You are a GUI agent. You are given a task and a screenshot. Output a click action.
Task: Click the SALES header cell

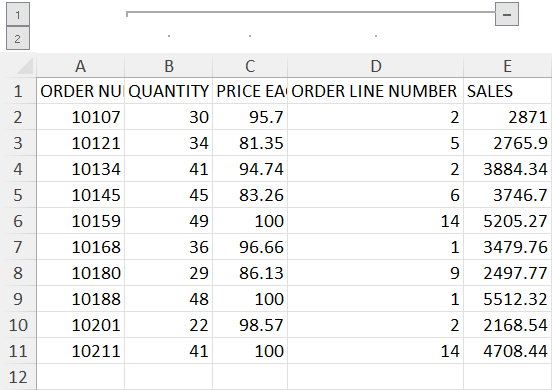pos(508,91)
